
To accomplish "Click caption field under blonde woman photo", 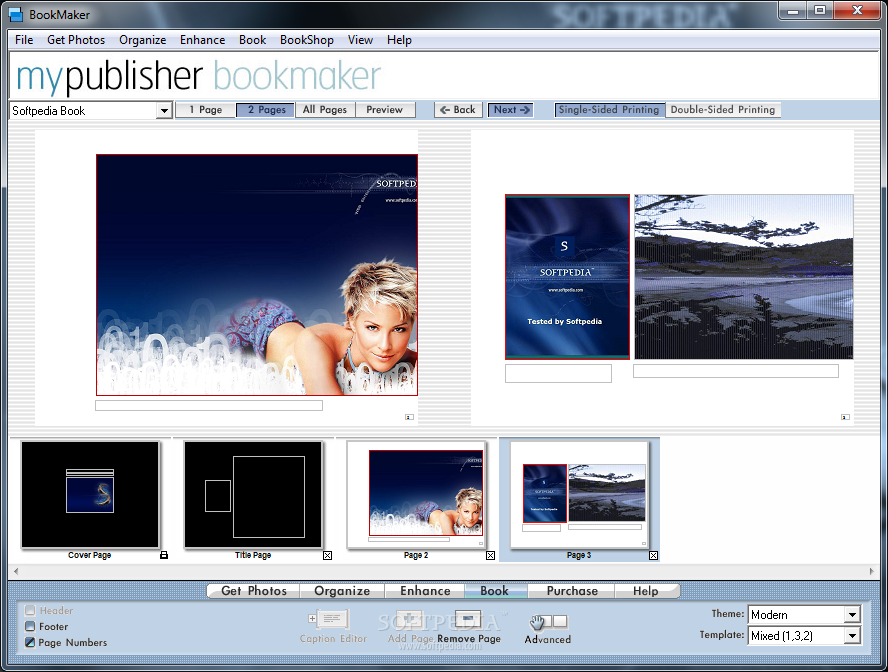I will click(209, 405).
